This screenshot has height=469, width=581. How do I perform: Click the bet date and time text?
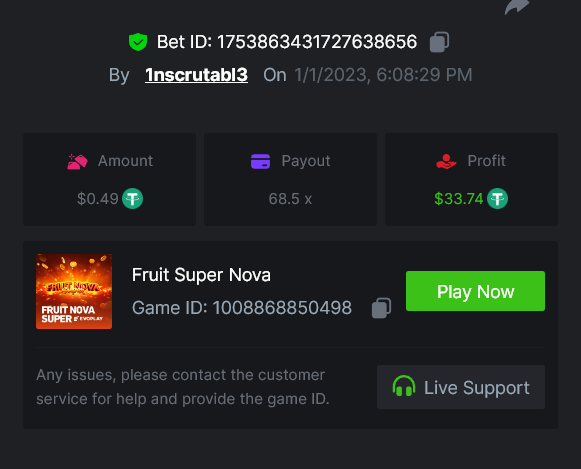tap(383, 75)
